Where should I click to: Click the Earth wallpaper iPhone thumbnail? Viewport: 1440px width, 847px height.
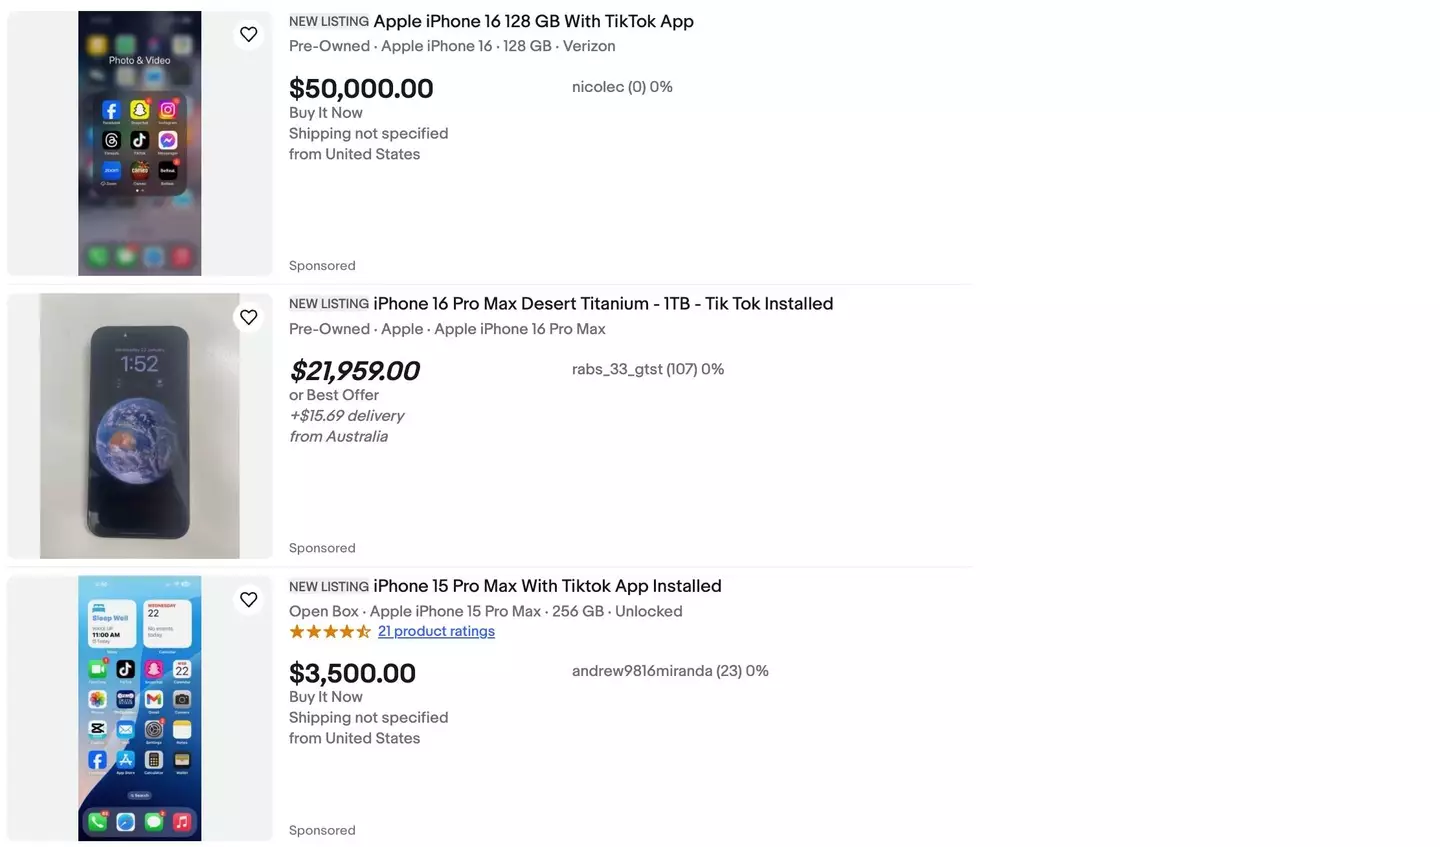(140, 426)
